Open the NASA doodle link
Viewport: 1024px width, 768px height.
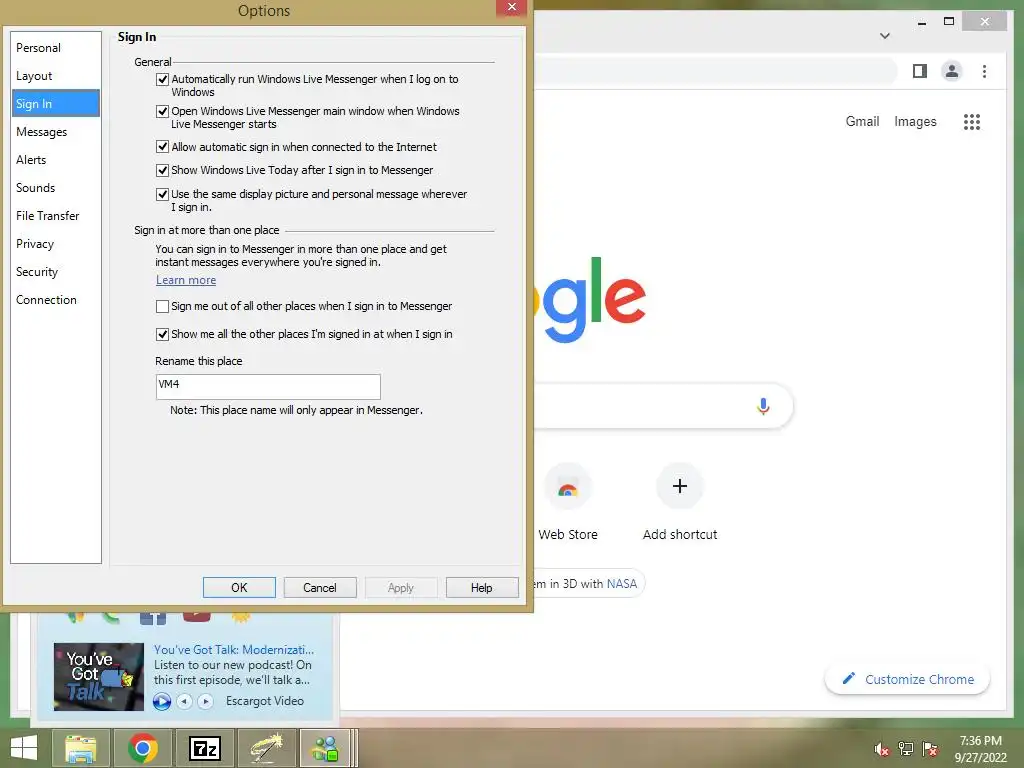pyautogui.click(x=621, y=584)
